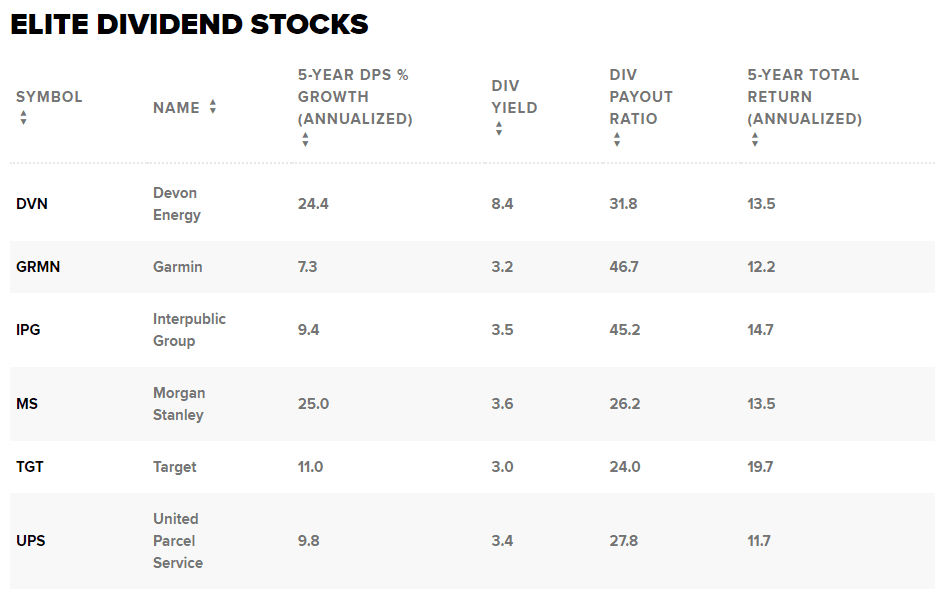Sort by 5-Year DPS % Growth arrows
This screenshot has width=937, height=591.
(x=305, y=140)
